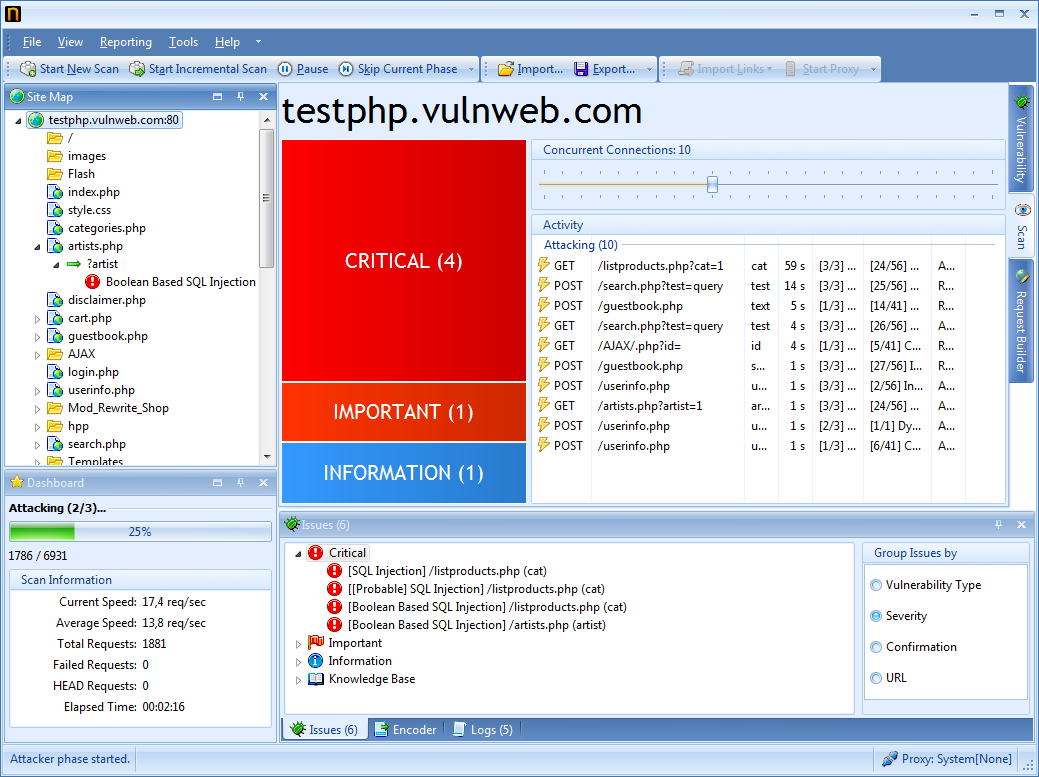The height and width of the screenshot is (777, 1039).
Task: Open the Reporting menu
Action: pos(125,42)
